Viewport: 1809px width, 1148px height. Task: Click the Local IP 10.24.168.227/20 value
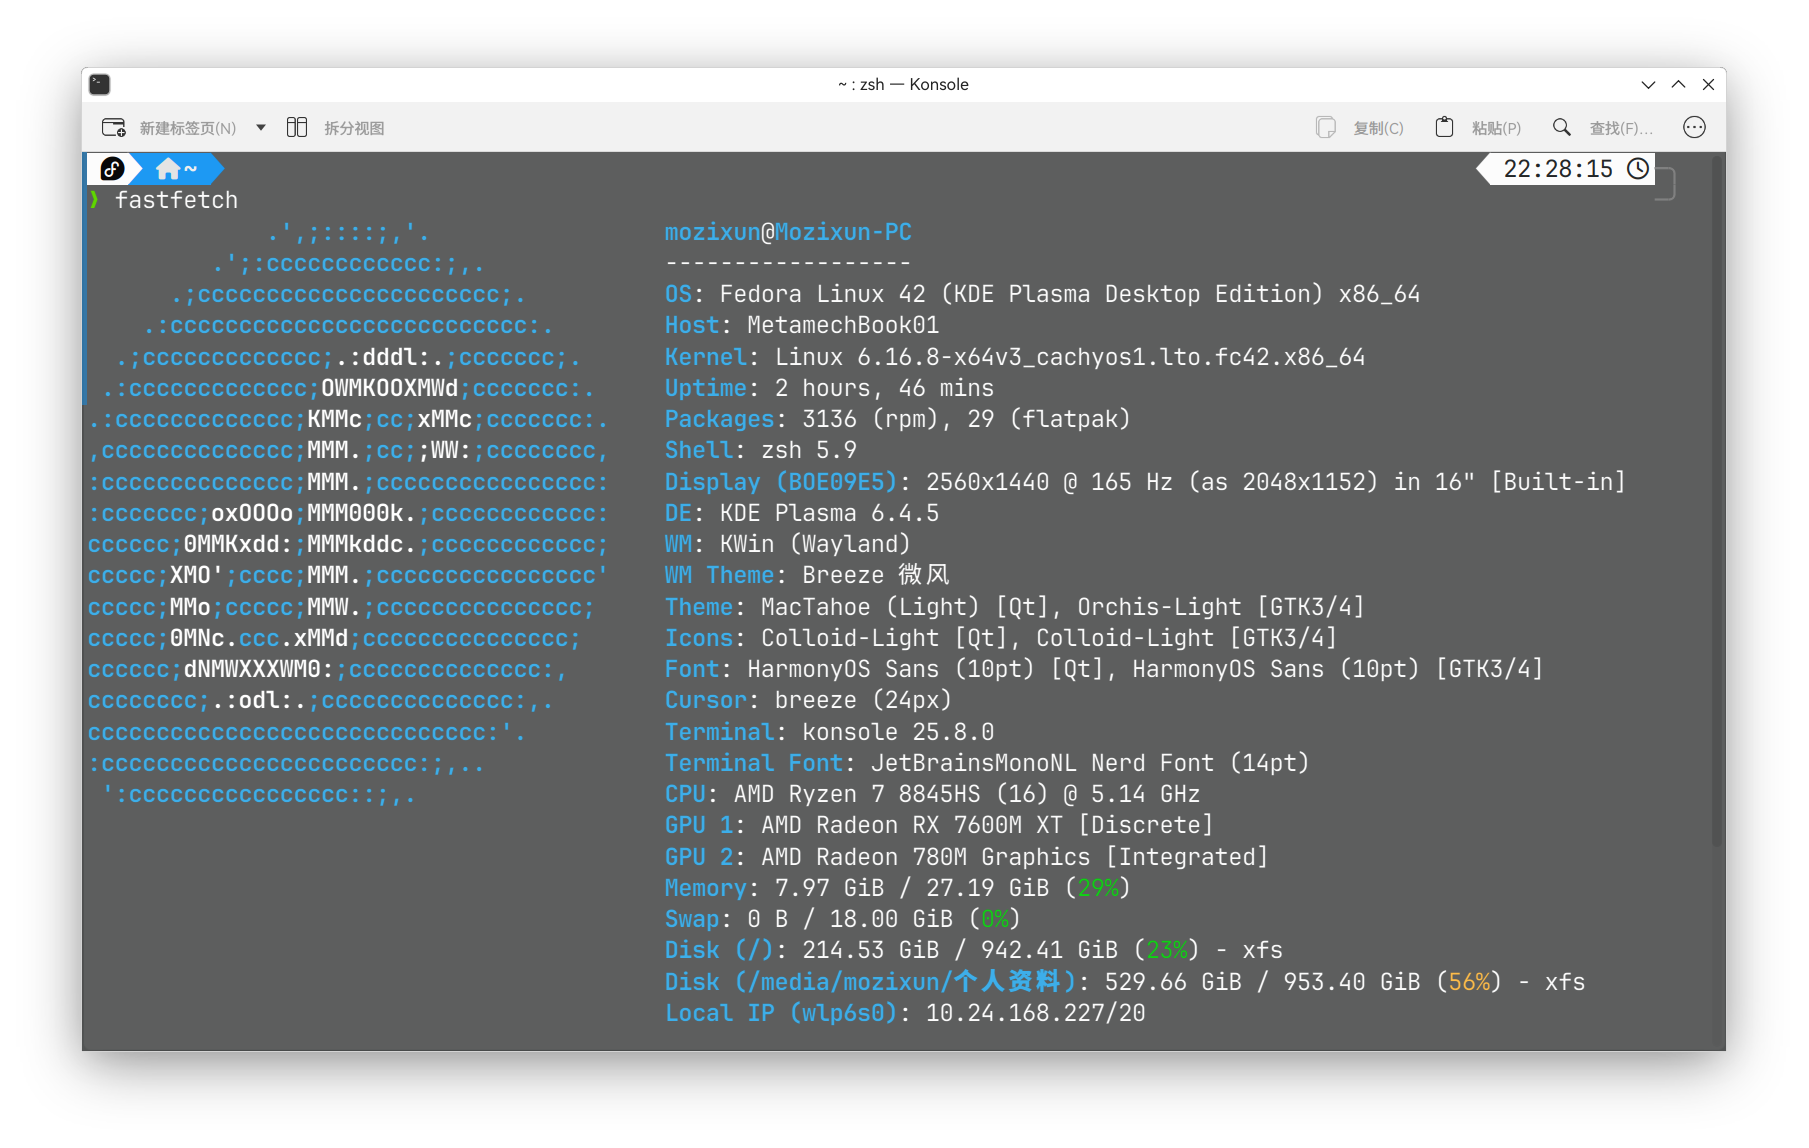point(1035,1013)
